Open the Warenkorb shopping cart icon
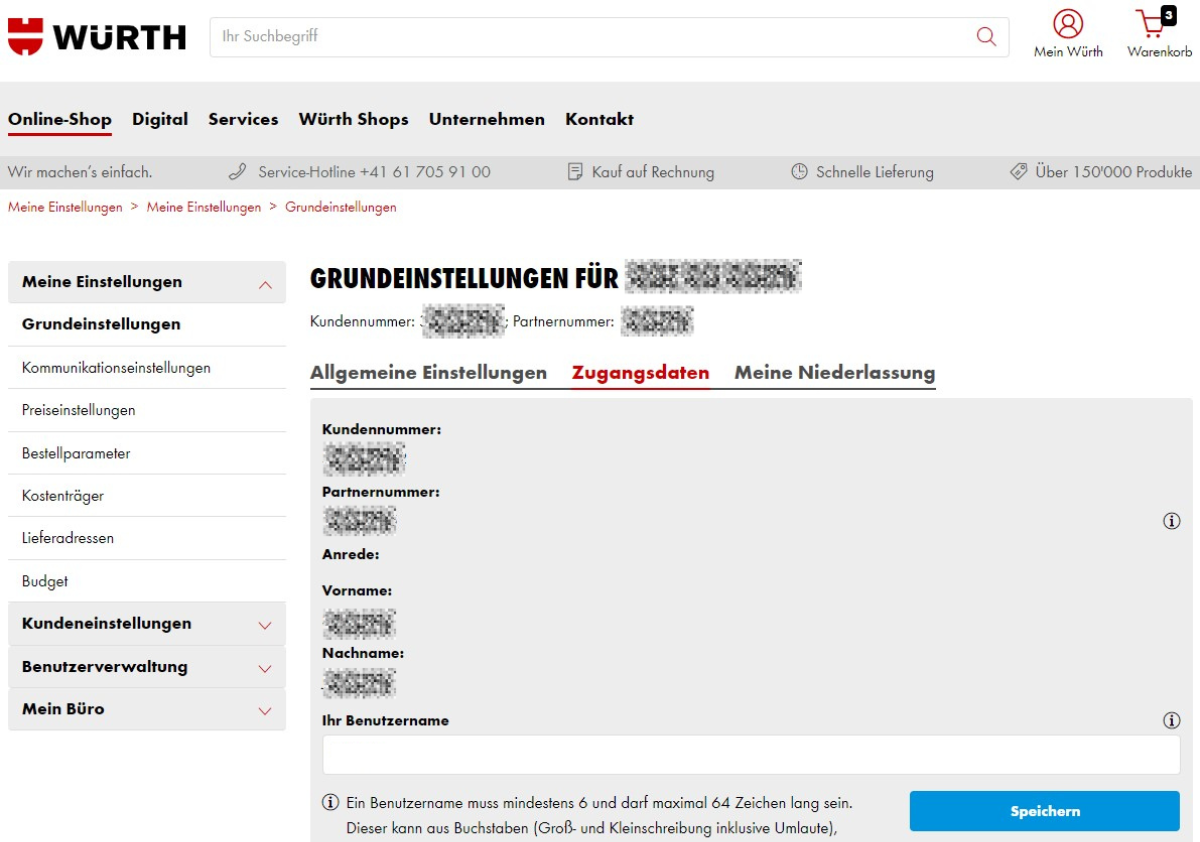Viewport: 1200px width, 842px height. pos(1157,24)
